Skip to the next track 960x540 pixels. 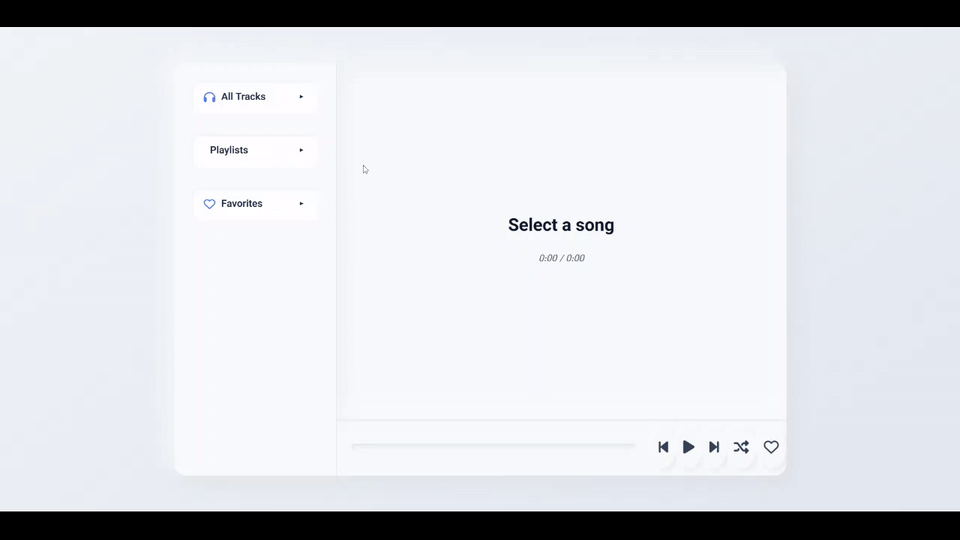(x=714, y=447)
